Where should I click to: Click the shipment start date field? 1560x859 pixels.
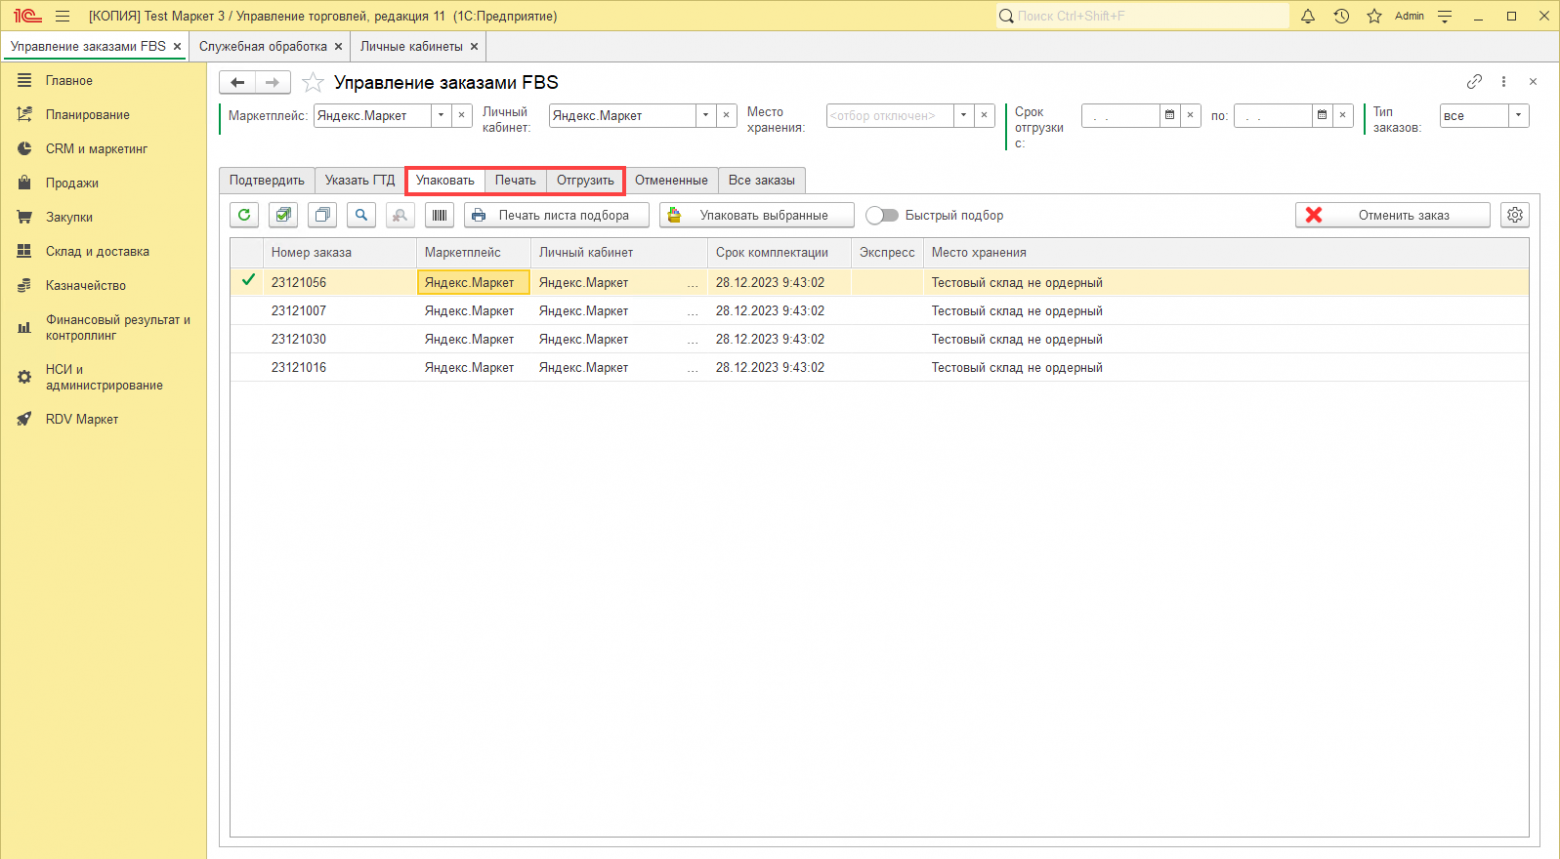pos(1120,115)
